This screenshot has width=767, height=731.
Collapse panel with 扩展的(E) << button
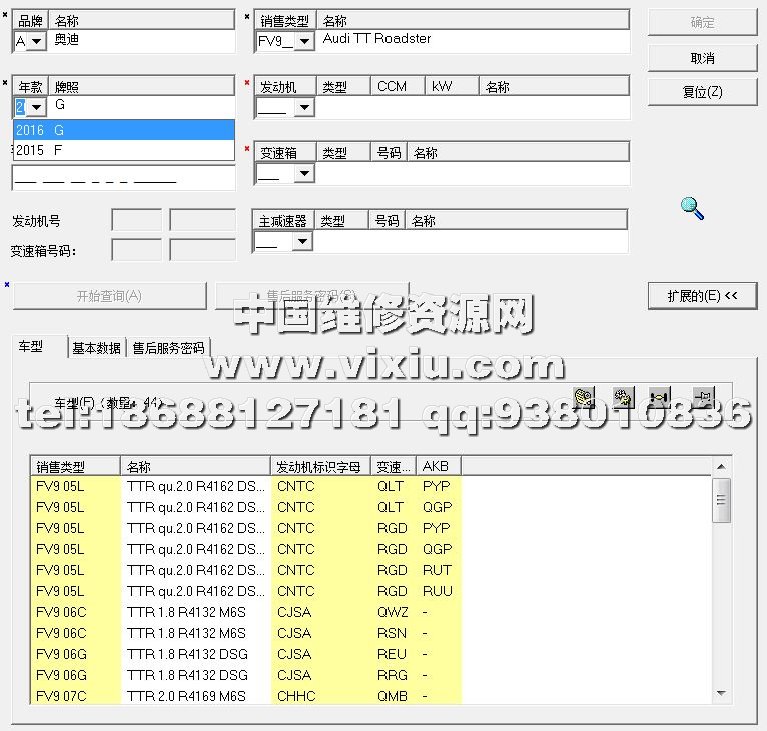pyautogui.click(x=702, y=295)
